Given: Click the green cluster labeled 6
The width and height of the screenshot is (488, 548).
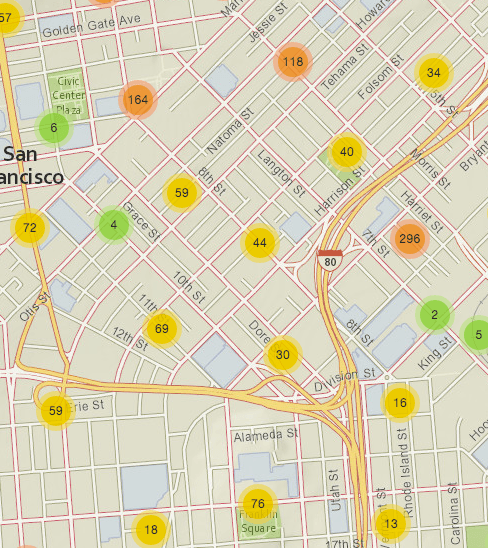Looking at the screenshot, I should pos(54,128).
